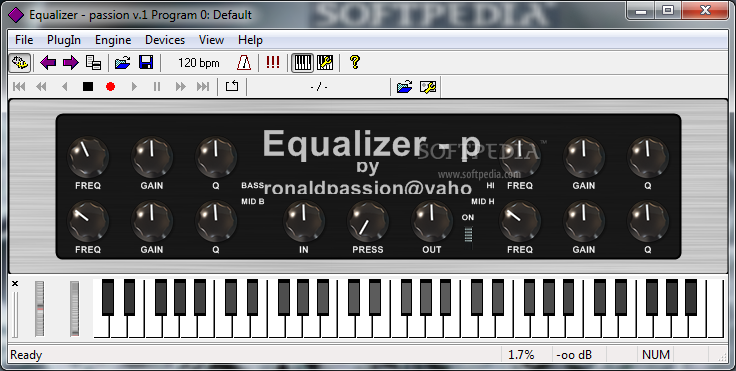Click the Ready status text
The image size is (736, 371).
click(26, 355)
